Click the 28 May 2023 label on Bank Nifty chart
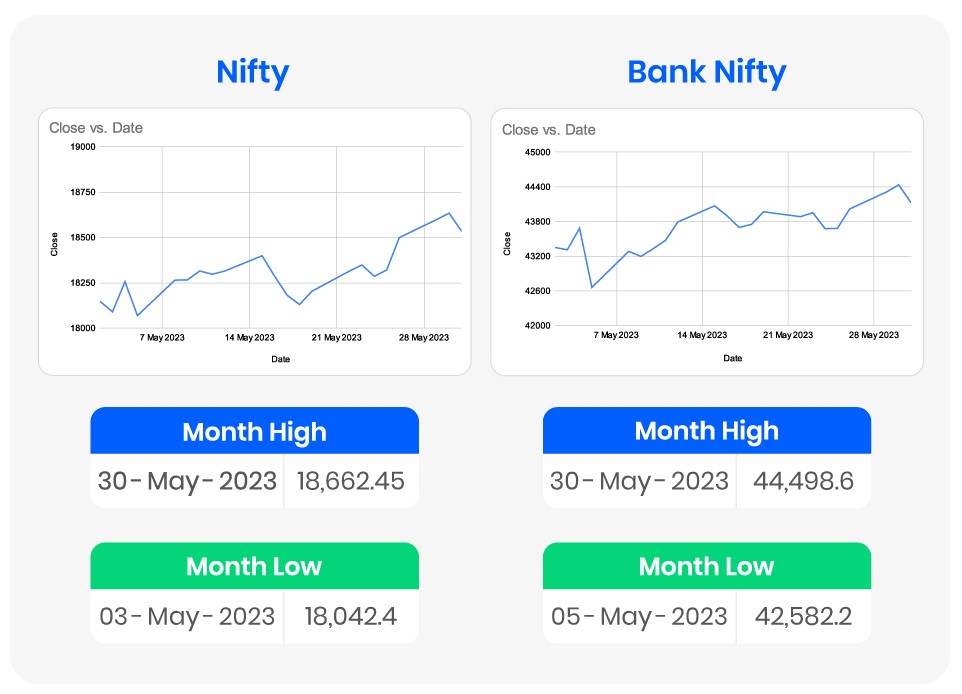 (874, 335)
